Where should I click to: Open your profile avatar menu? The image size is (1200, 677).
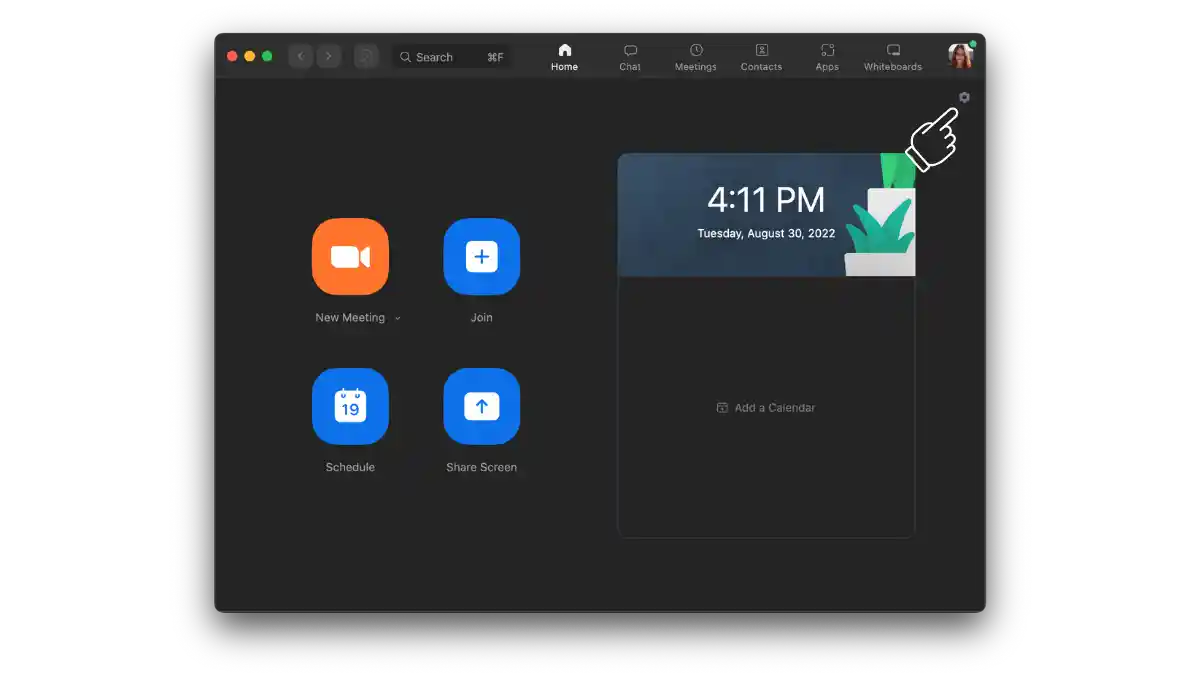[x=959, y=56]
